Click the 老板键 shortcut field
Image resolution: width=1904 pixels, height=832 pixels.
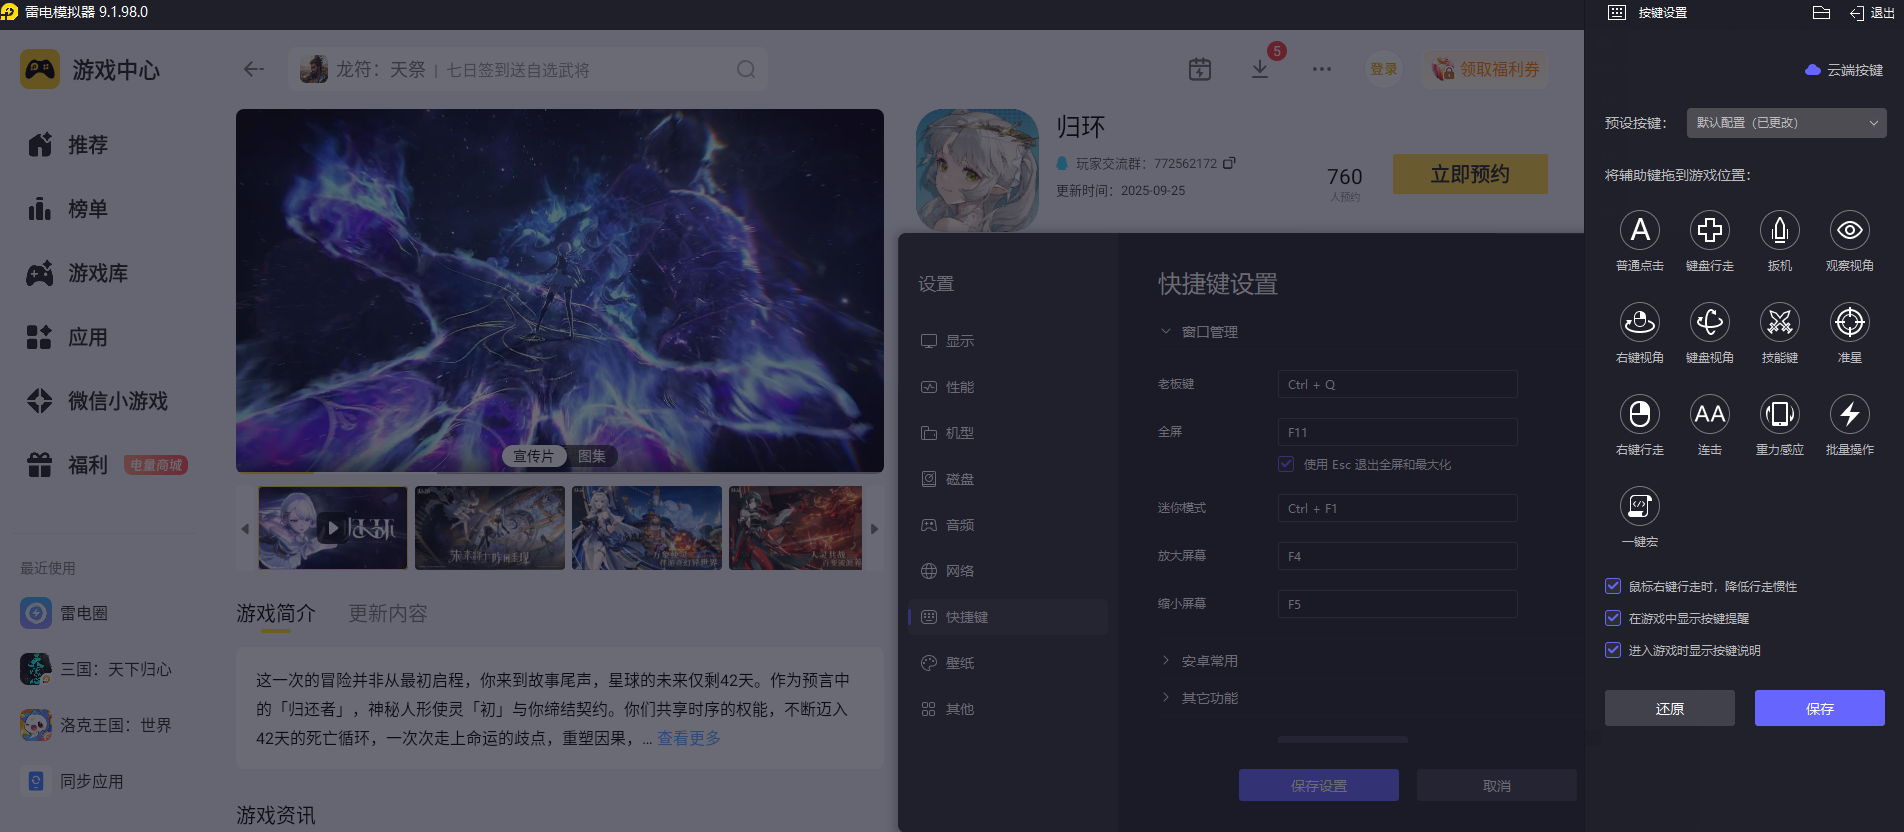pos(1397,384)
